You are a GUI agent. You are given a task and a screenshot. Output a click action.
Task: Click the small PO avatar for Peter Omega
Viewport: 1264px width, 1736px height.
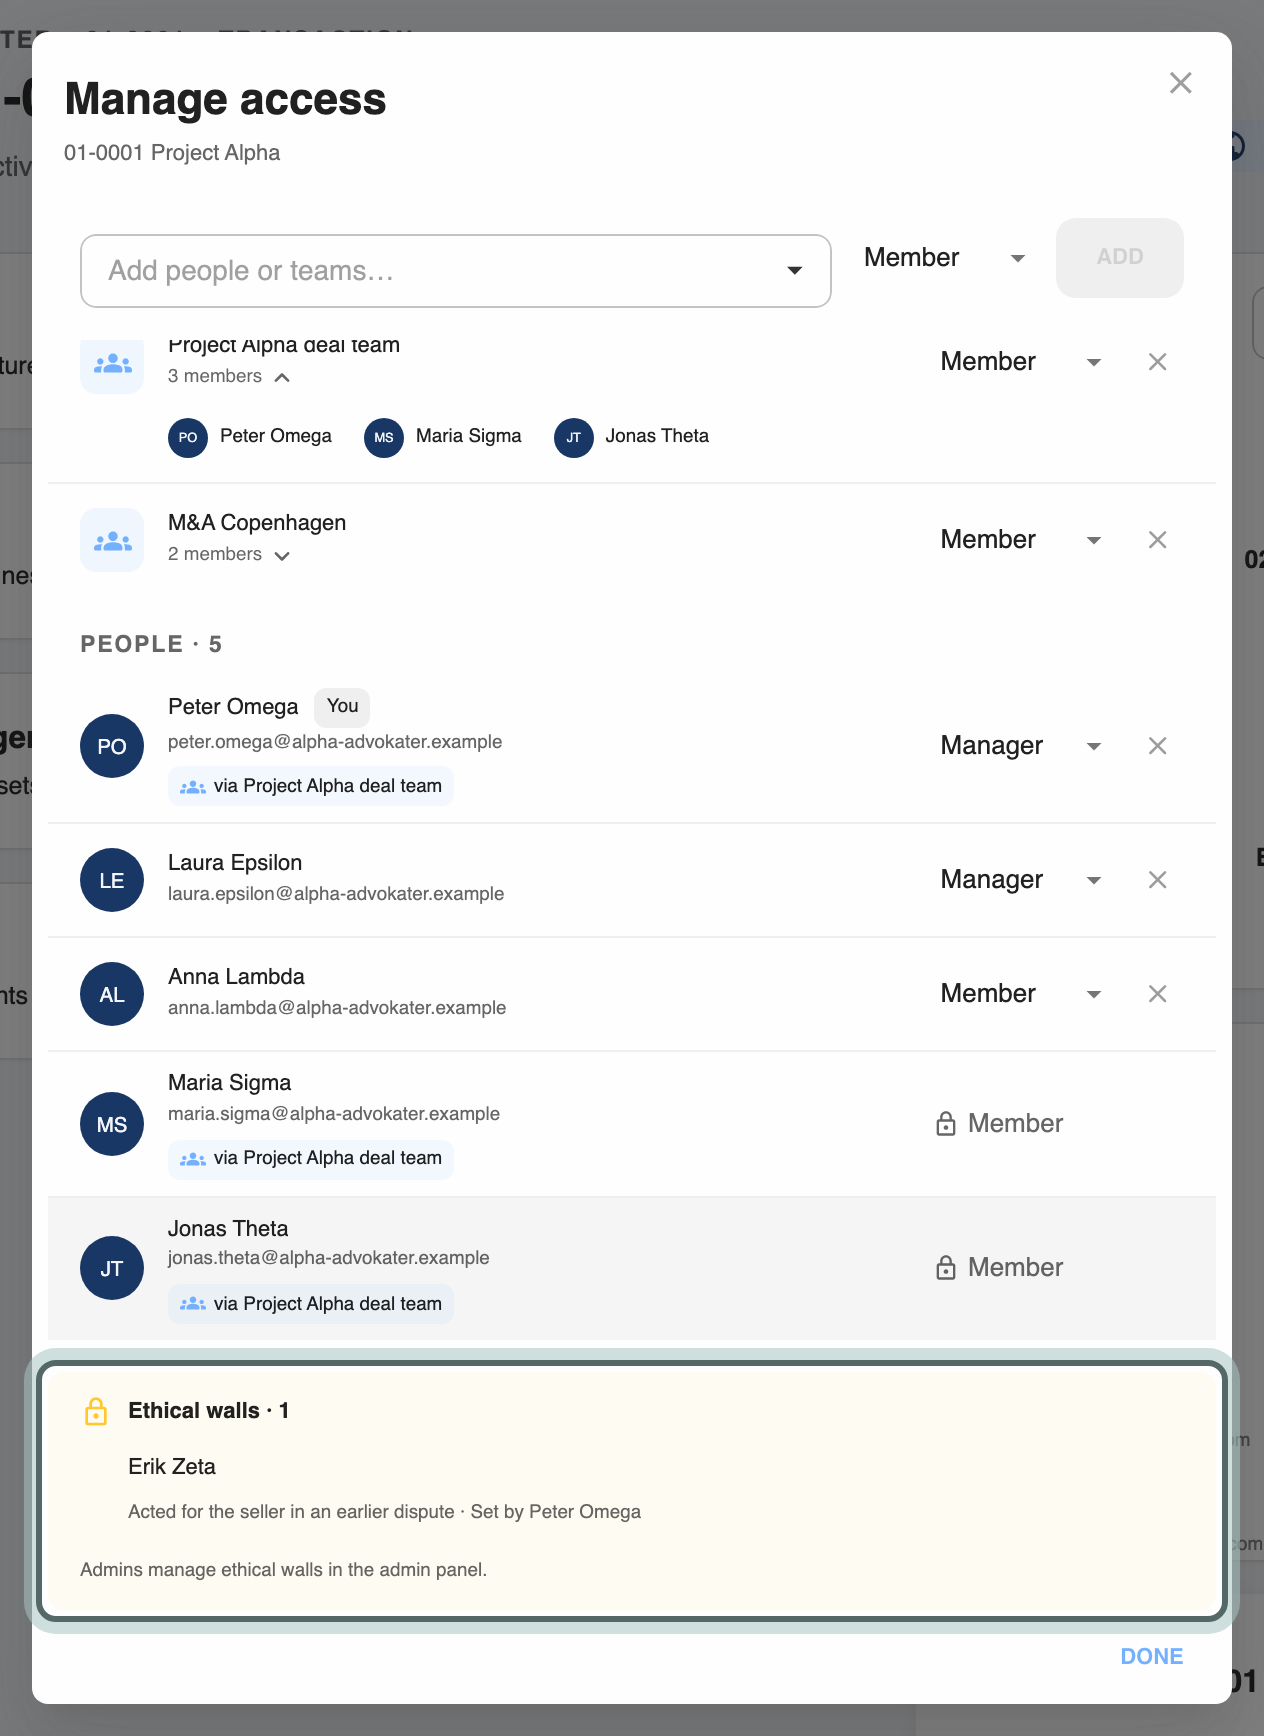coord(188,437)
